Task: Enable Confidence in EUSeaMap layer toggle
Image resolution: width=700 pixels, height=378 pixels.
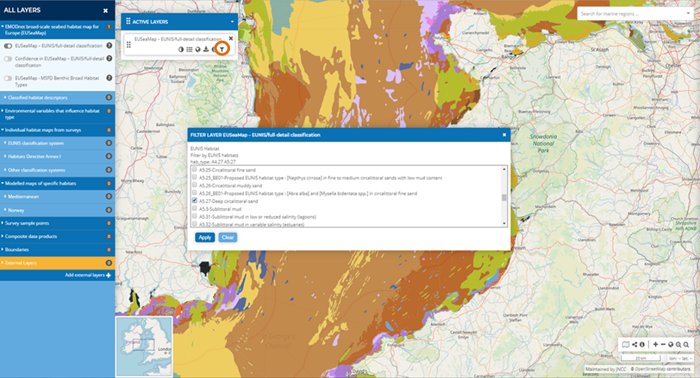Action: tap(8, 59)
